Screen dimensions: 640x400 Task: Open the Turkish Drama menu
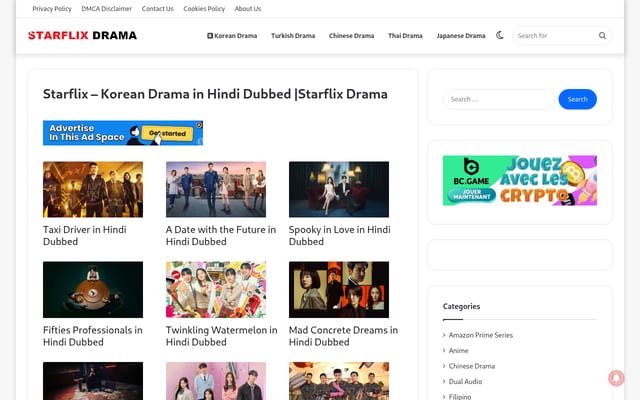tap(293, 36)
